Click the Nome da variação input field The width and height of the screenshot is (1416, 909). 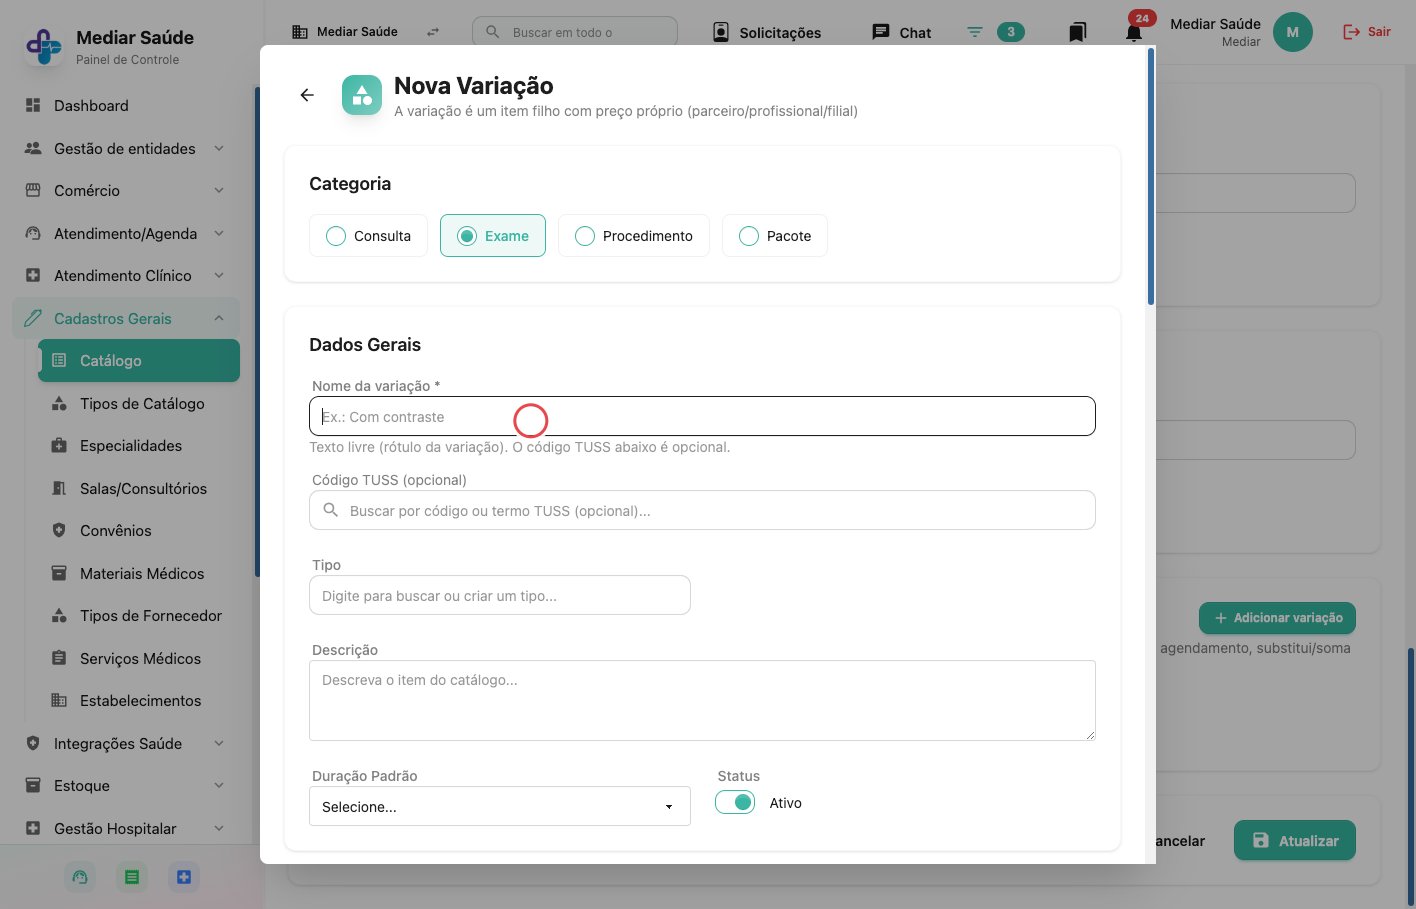click(702, 416)
